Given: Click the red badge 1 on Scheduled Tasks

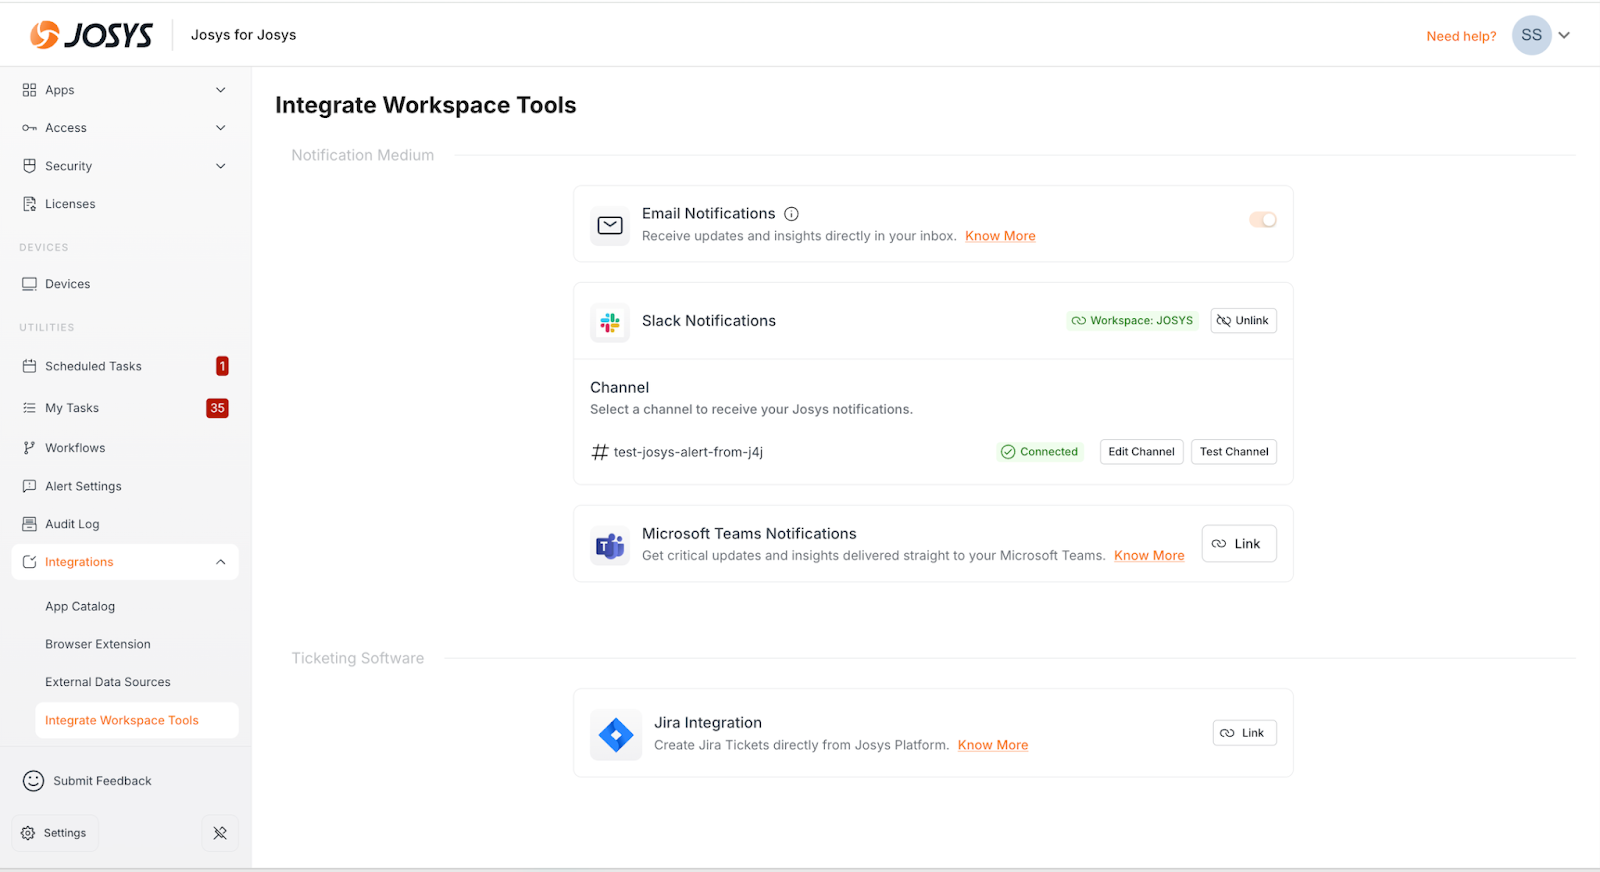Looking at the screenshot, I should click(222, 366).
